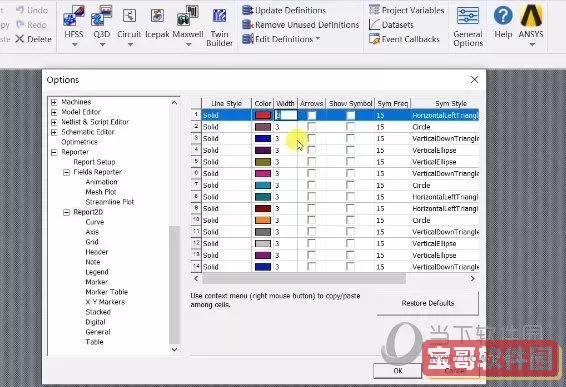Click the Restore Defaults button

(x=428, y=303)
